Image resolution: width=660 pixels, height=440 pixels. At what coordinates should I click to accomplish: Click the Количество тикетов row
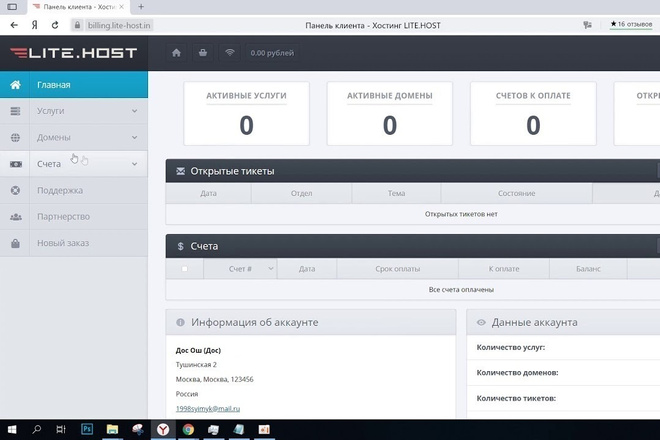[x=563, y=398]
